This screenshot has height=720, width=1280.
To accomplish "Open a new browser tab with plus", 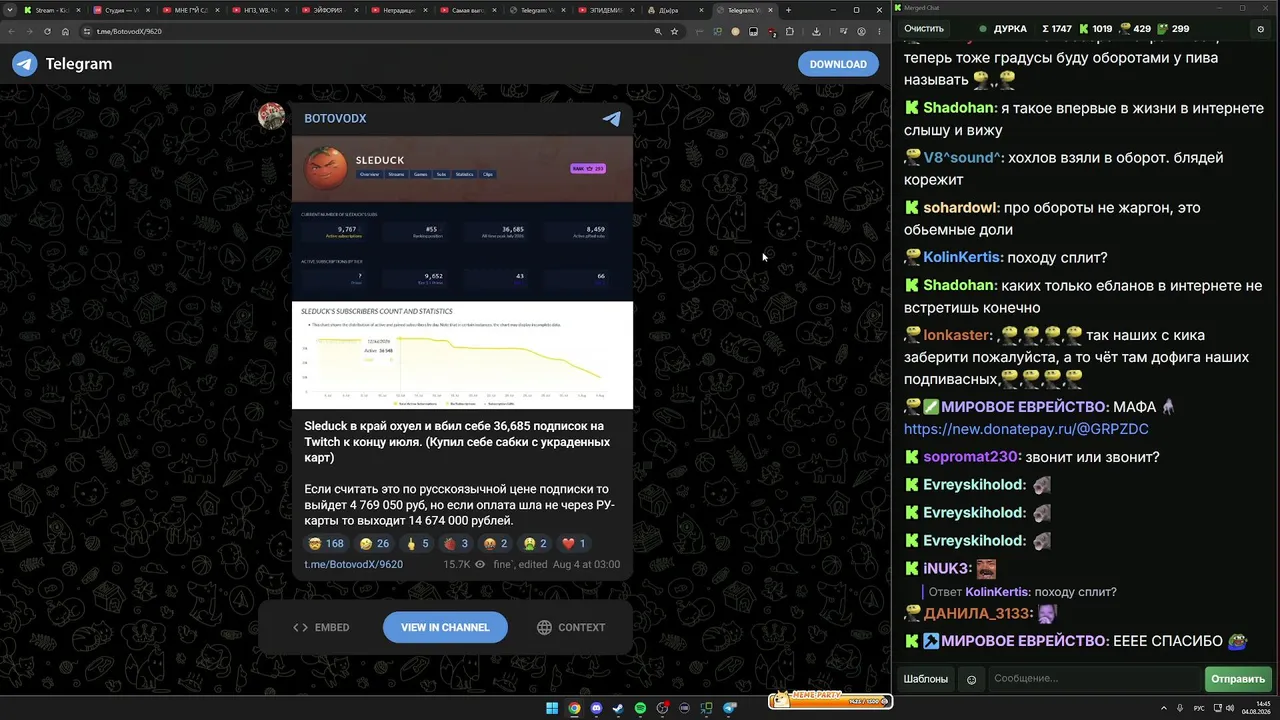I will [x=788, y=10].
